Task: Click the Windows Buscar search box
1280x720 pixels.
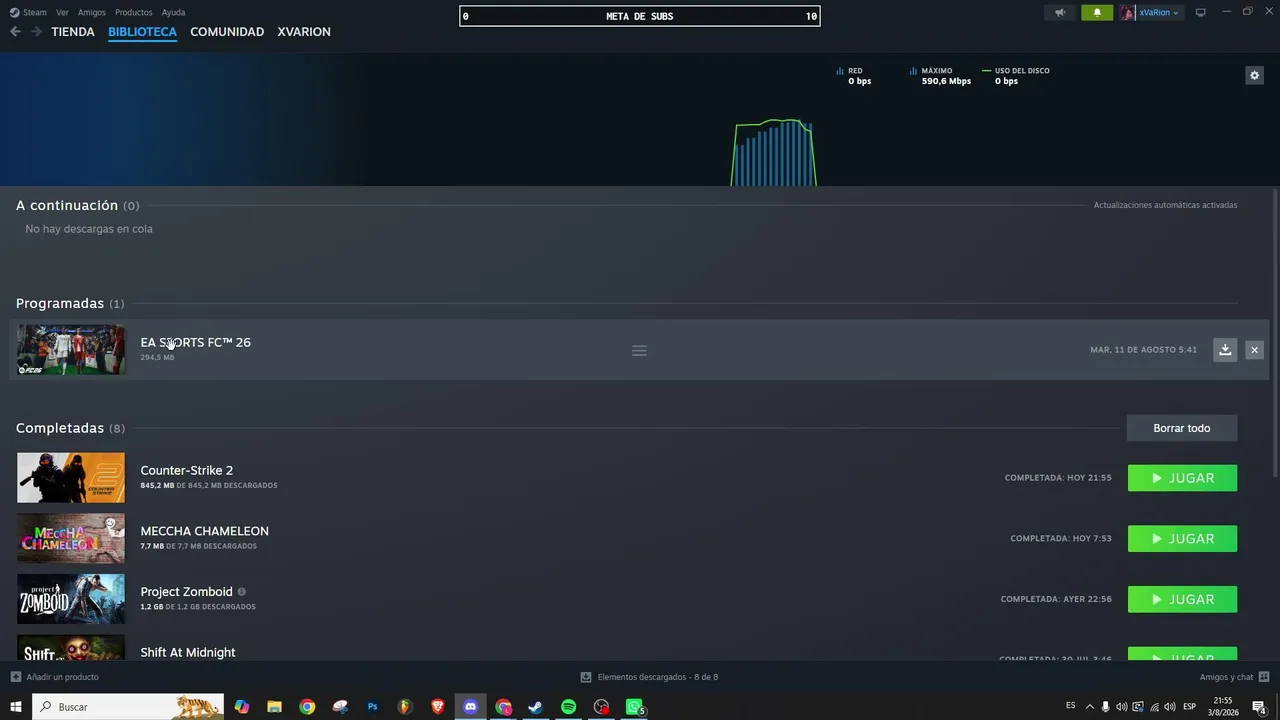Action: (128, 707)
